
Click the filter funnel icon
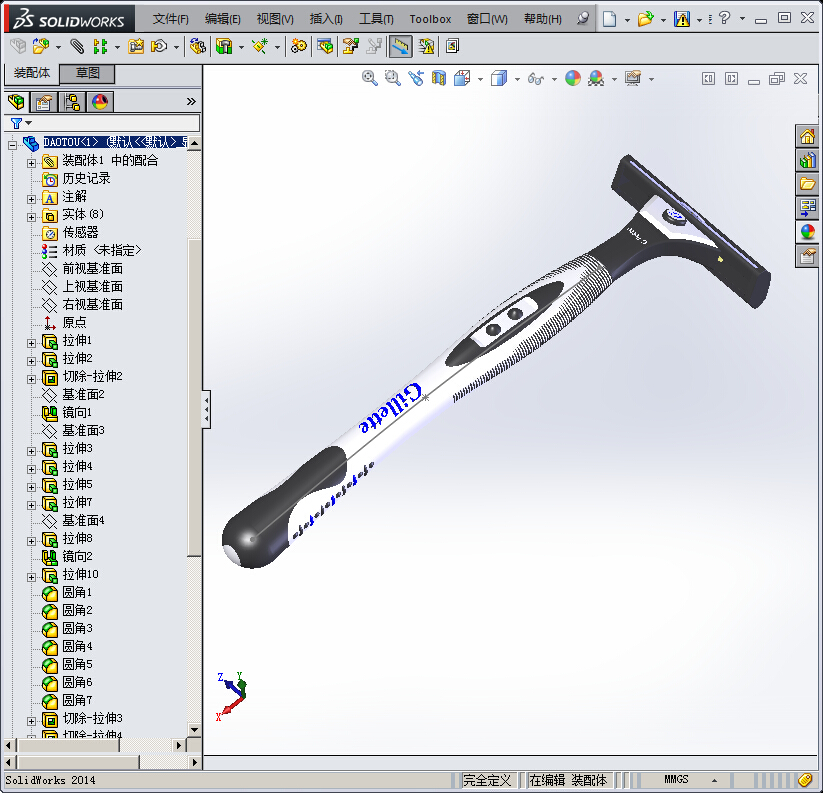tap(16, 123)
